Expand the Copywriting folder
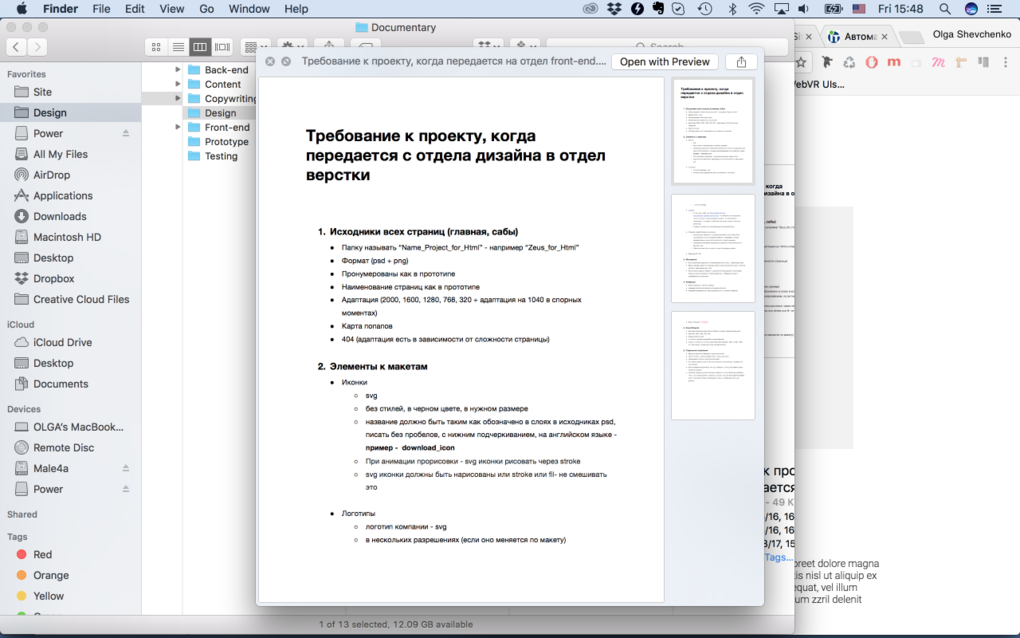This screenshot has width=1020, height=638. 177,98
